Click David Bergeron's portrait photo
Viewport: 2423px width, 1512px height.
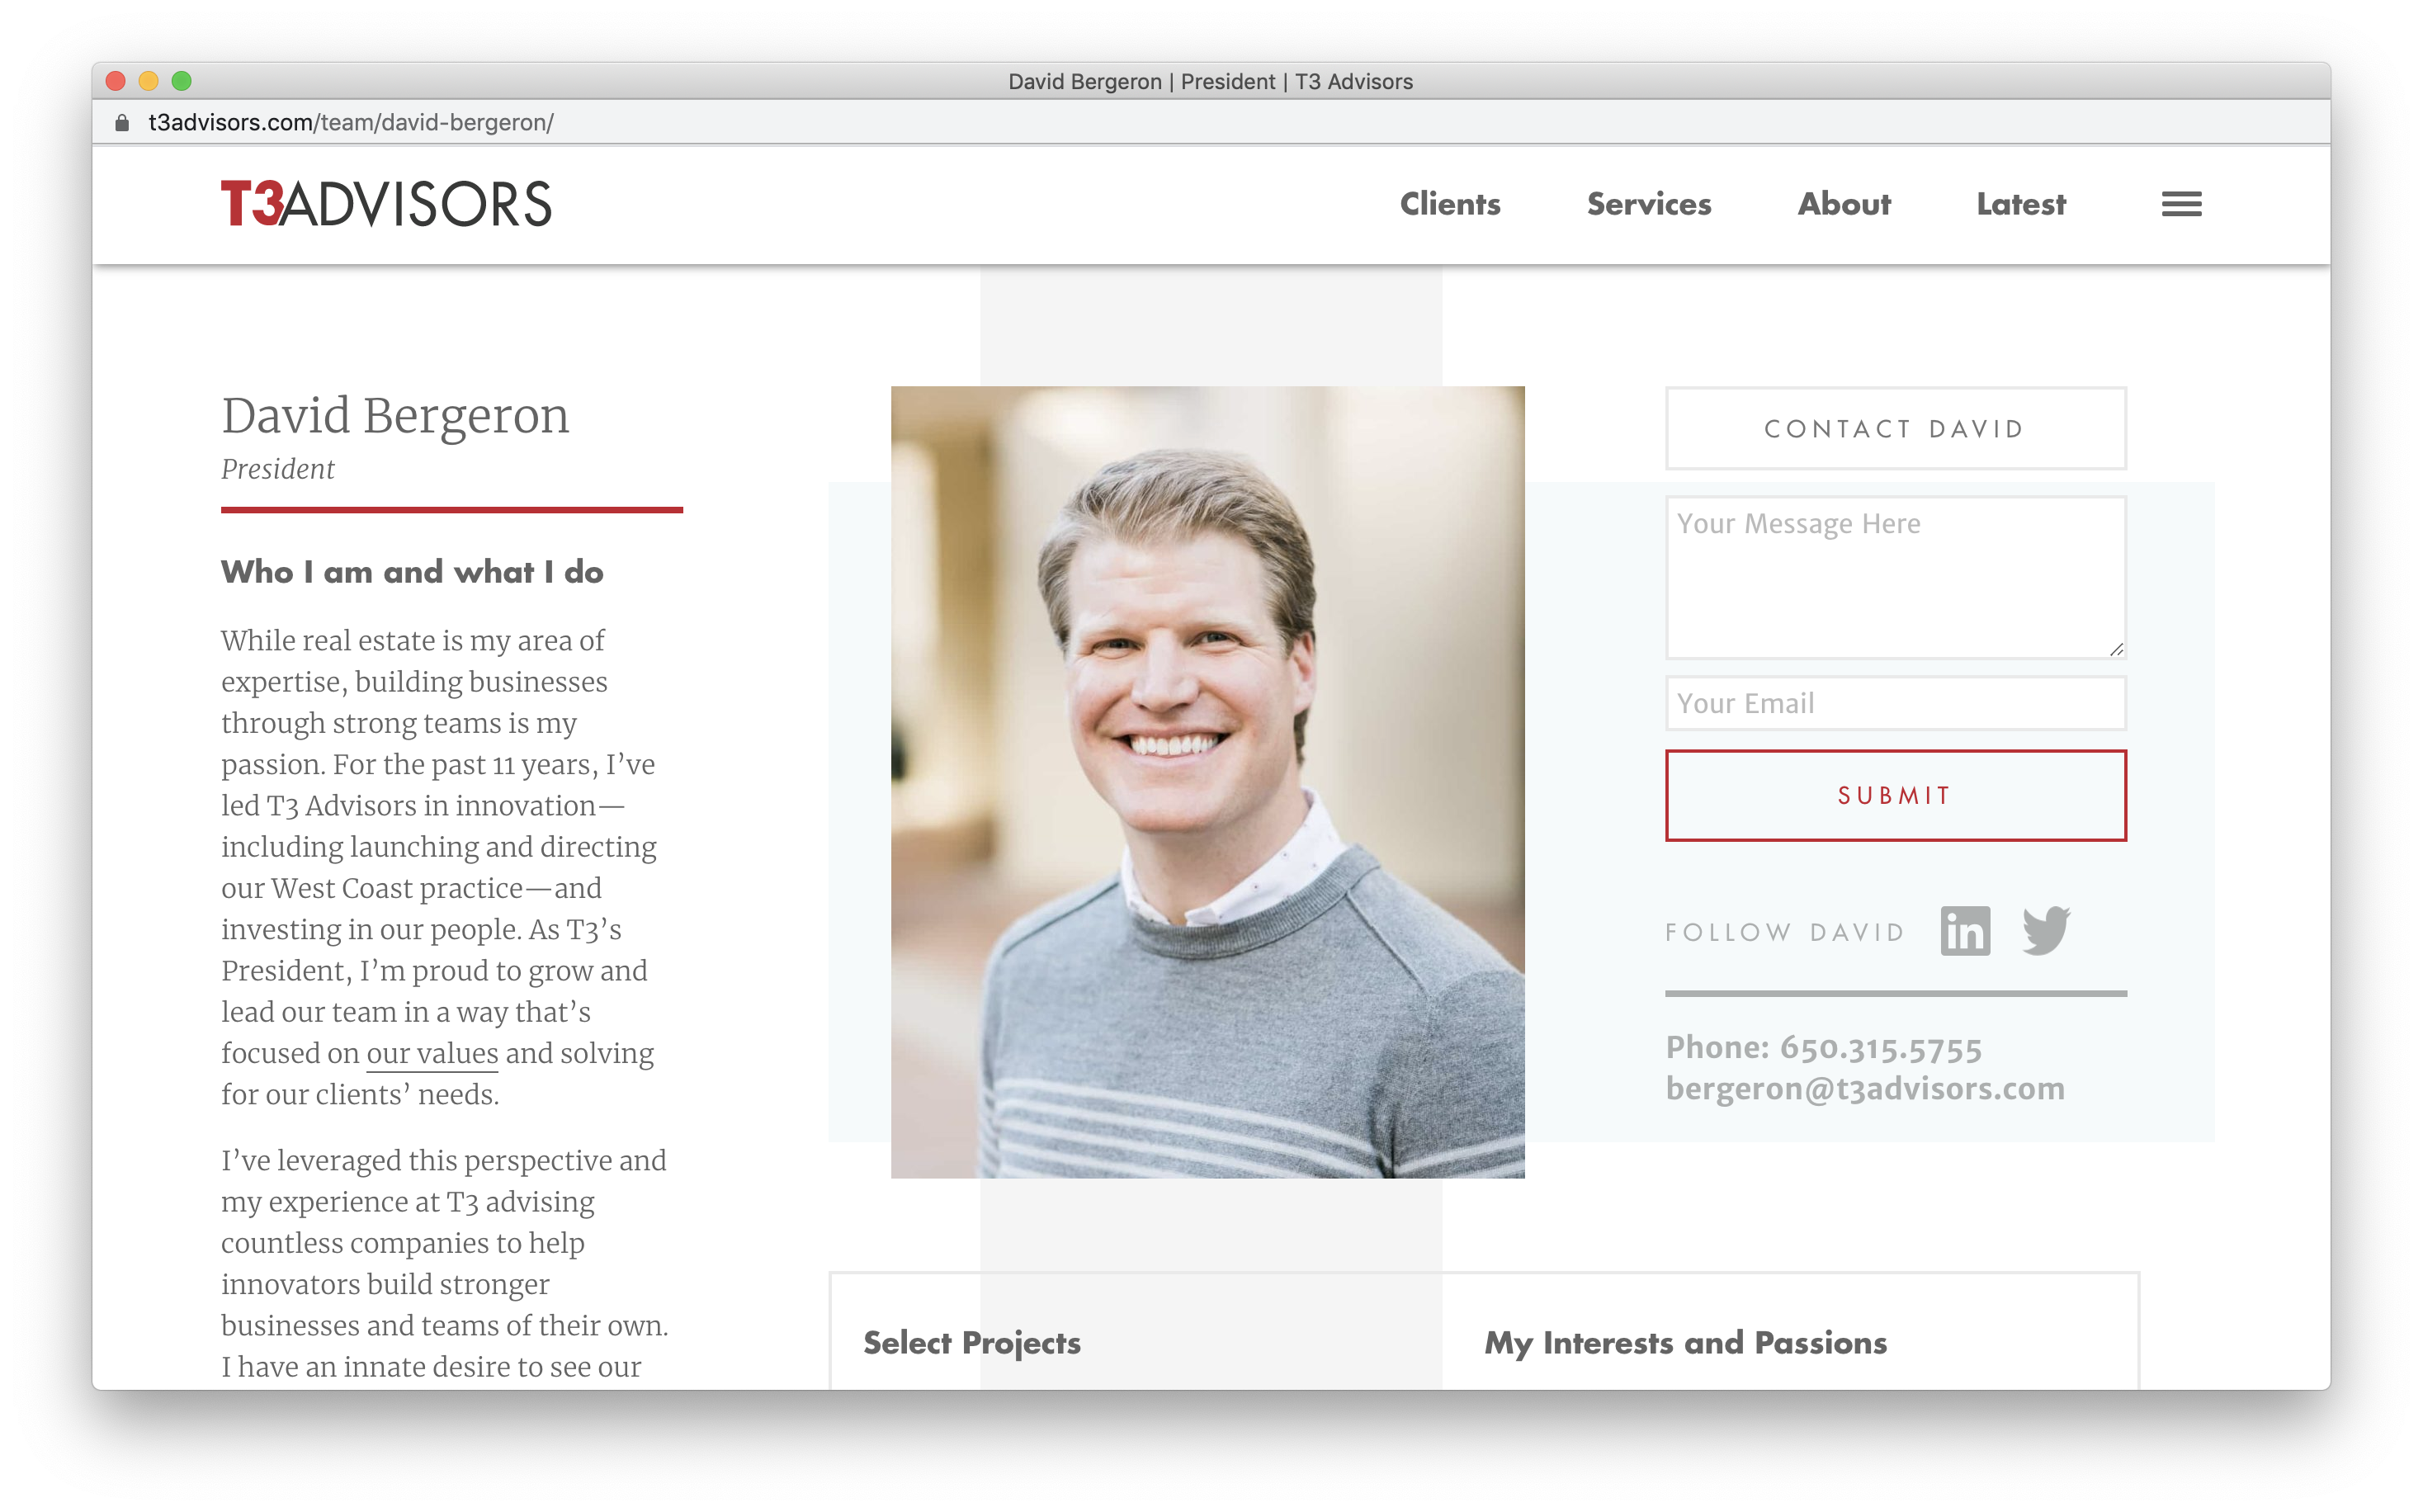coord(1207,782)
